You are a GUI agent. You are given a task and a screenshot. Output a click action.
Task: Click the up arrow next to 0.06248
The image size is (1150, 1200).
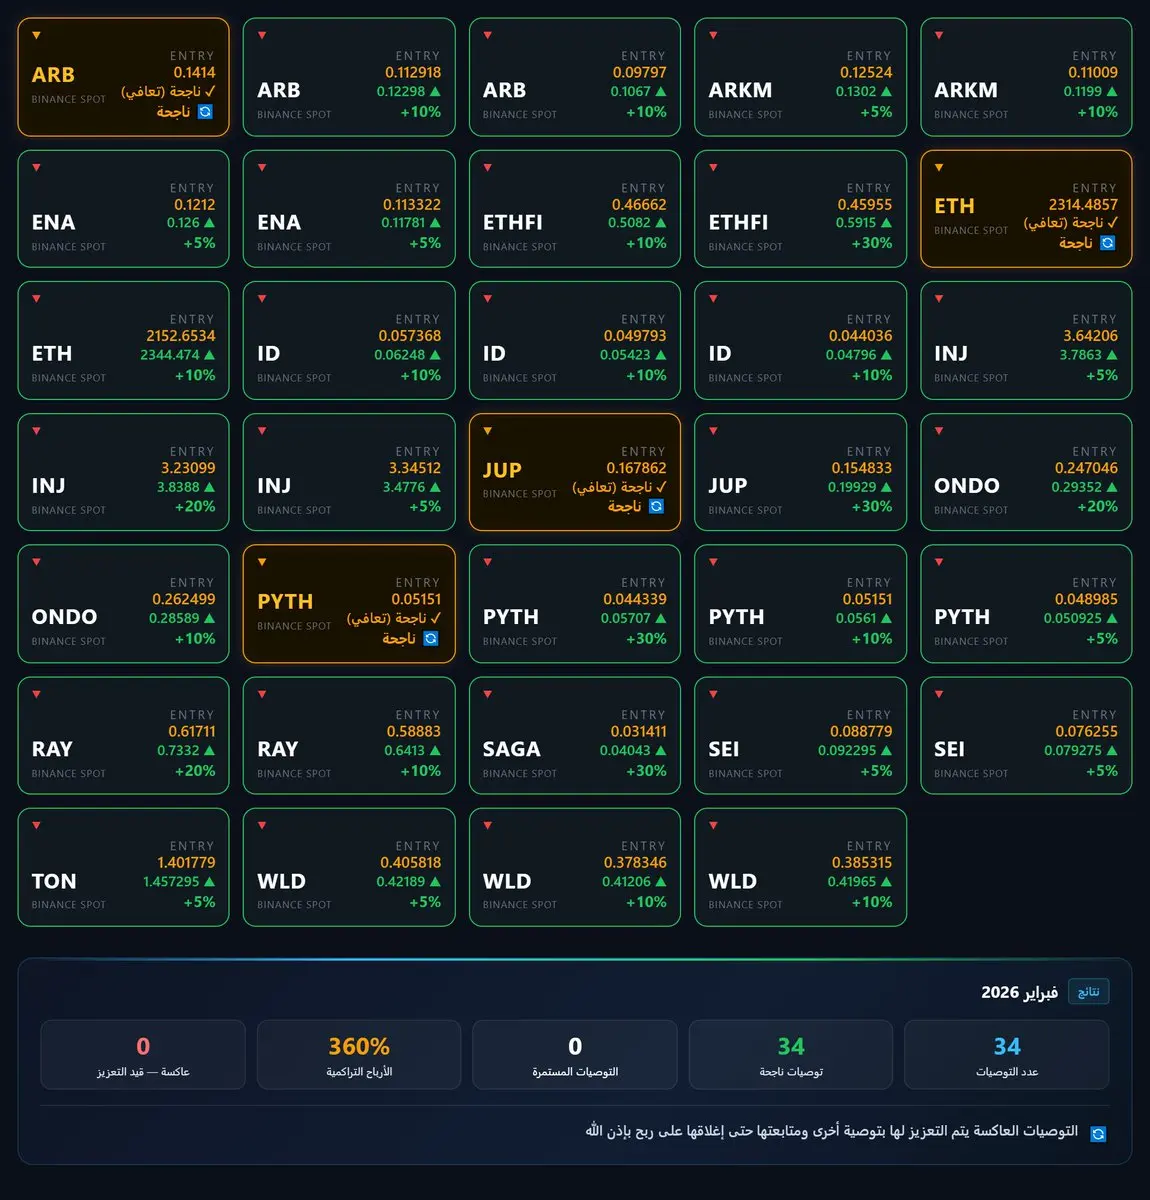click(x=435, y=355)
